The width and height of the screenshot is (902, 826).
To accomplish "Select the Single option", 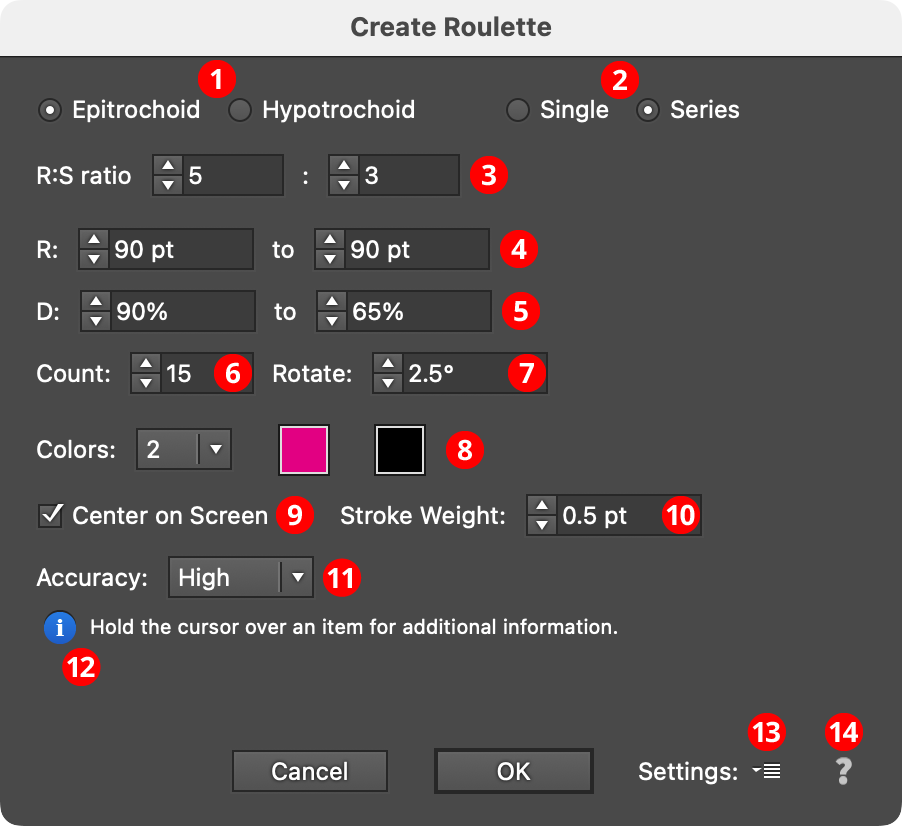I will pyautogui.click(x=518, y=110).
